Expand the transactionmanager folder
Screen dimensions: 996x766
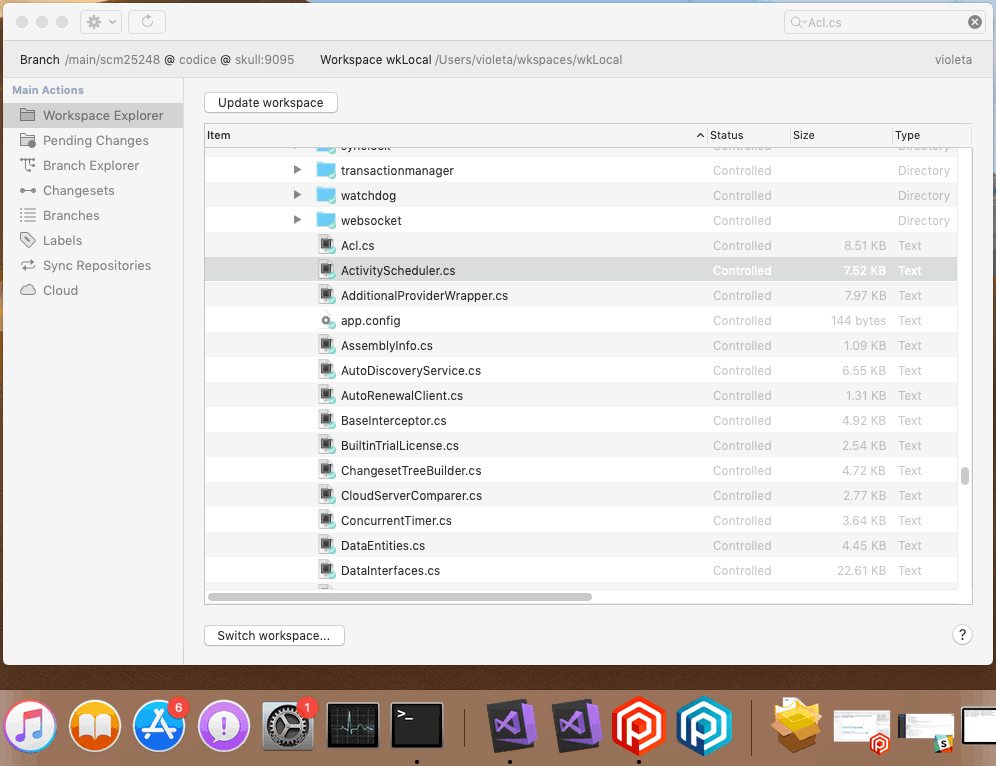click(x=297, y=170)
